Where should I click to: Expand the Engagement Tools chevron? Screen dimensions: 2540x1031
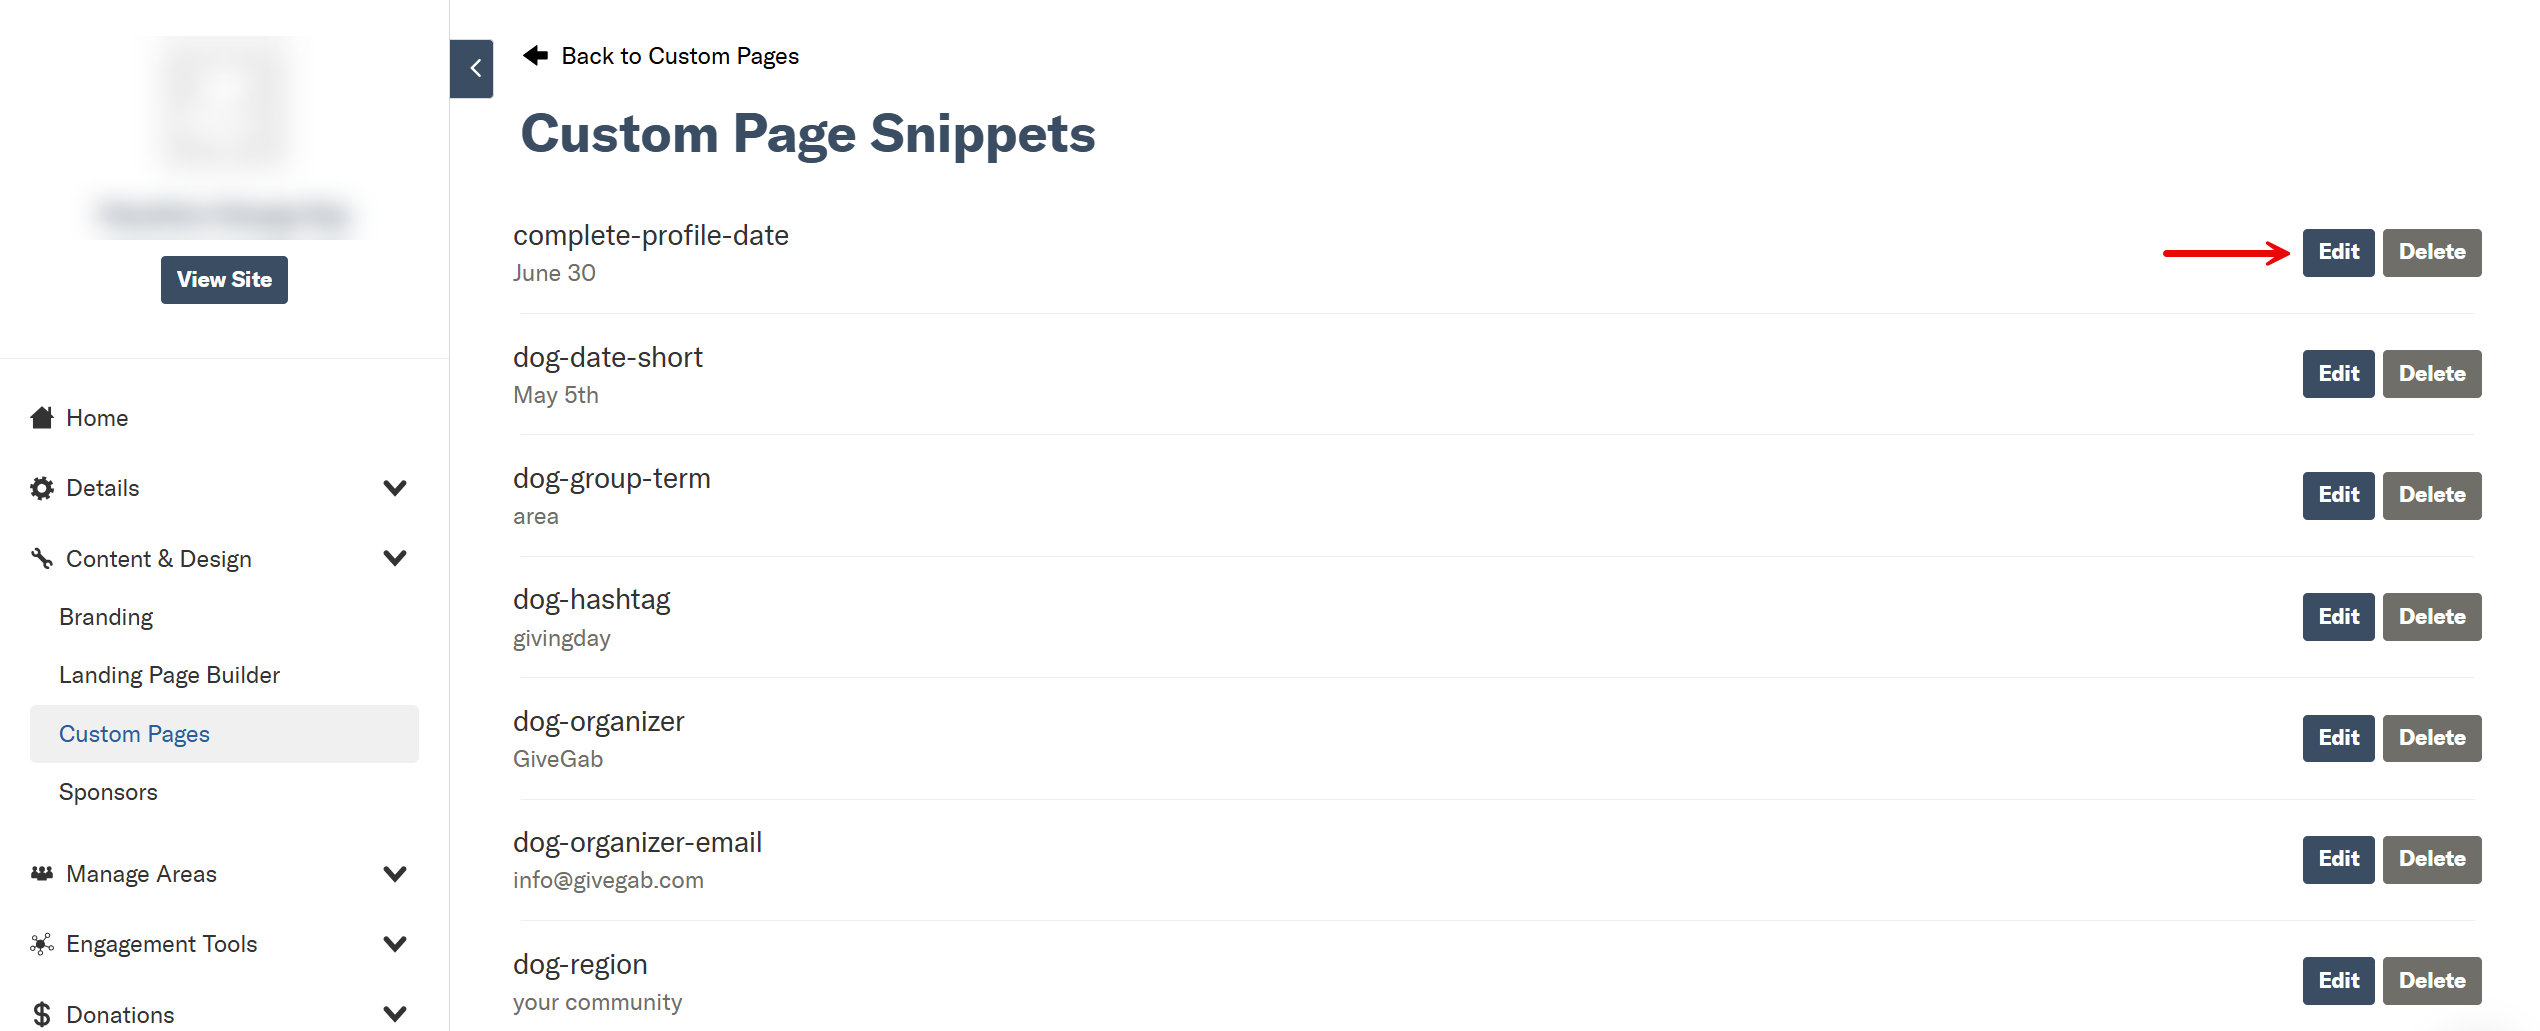pos(395,943)
